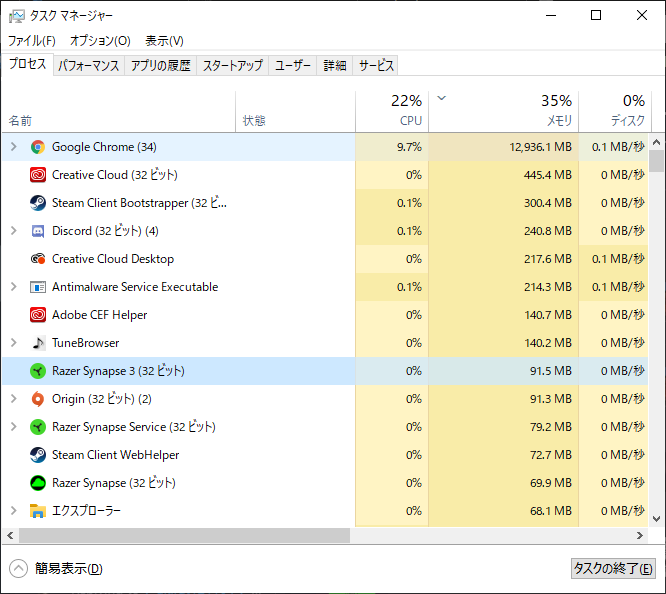Image resolution: width=666 pixels, height=594 pixels.
Task: Click the Antimalware Service Executable icon
Action: (x=38, y=287)
